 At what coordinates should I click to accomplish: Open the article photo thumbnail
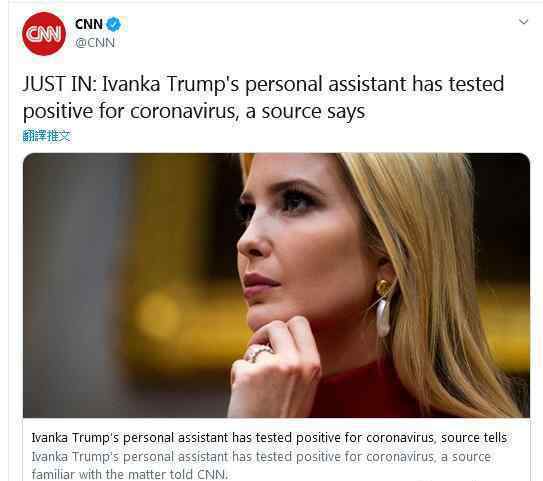point(276,285)
